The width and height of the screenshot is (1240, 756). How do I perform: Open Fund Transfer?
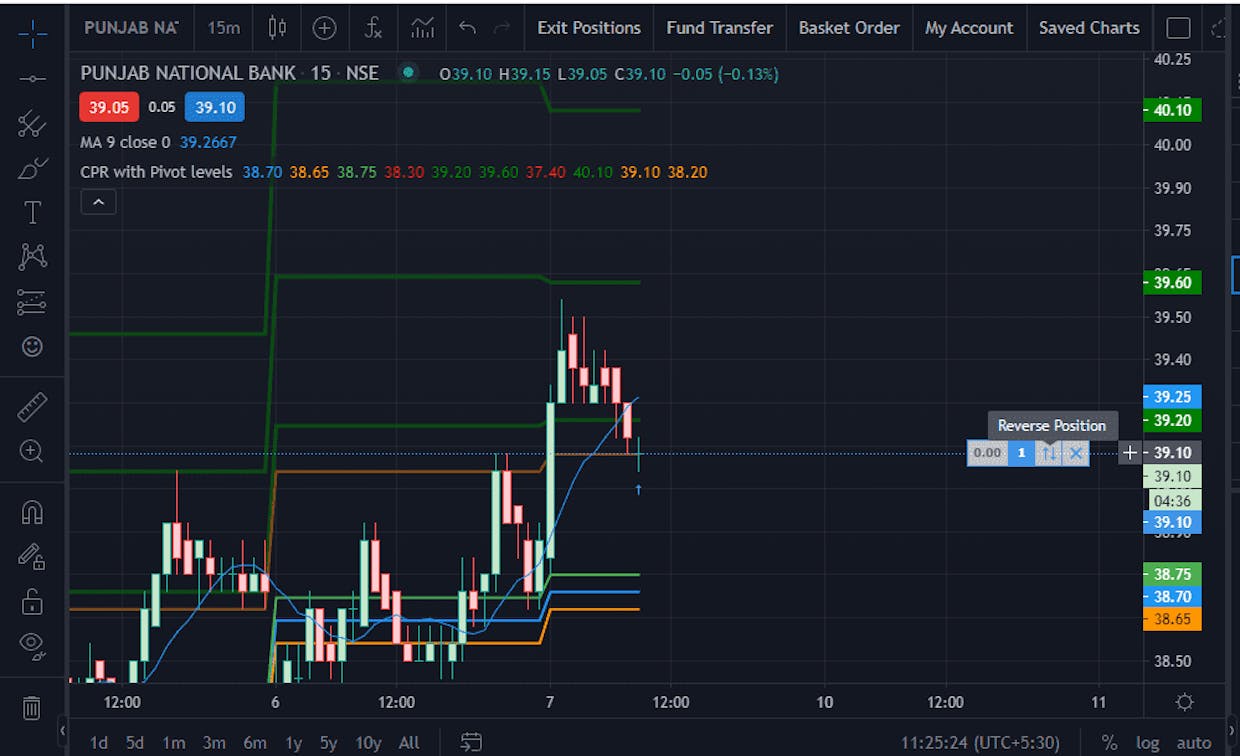(720, 28)
